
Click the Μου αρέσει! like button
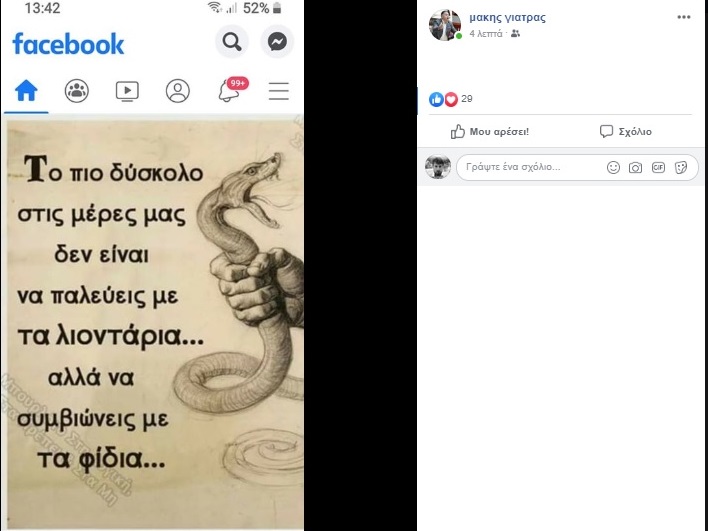click(490, 131)
